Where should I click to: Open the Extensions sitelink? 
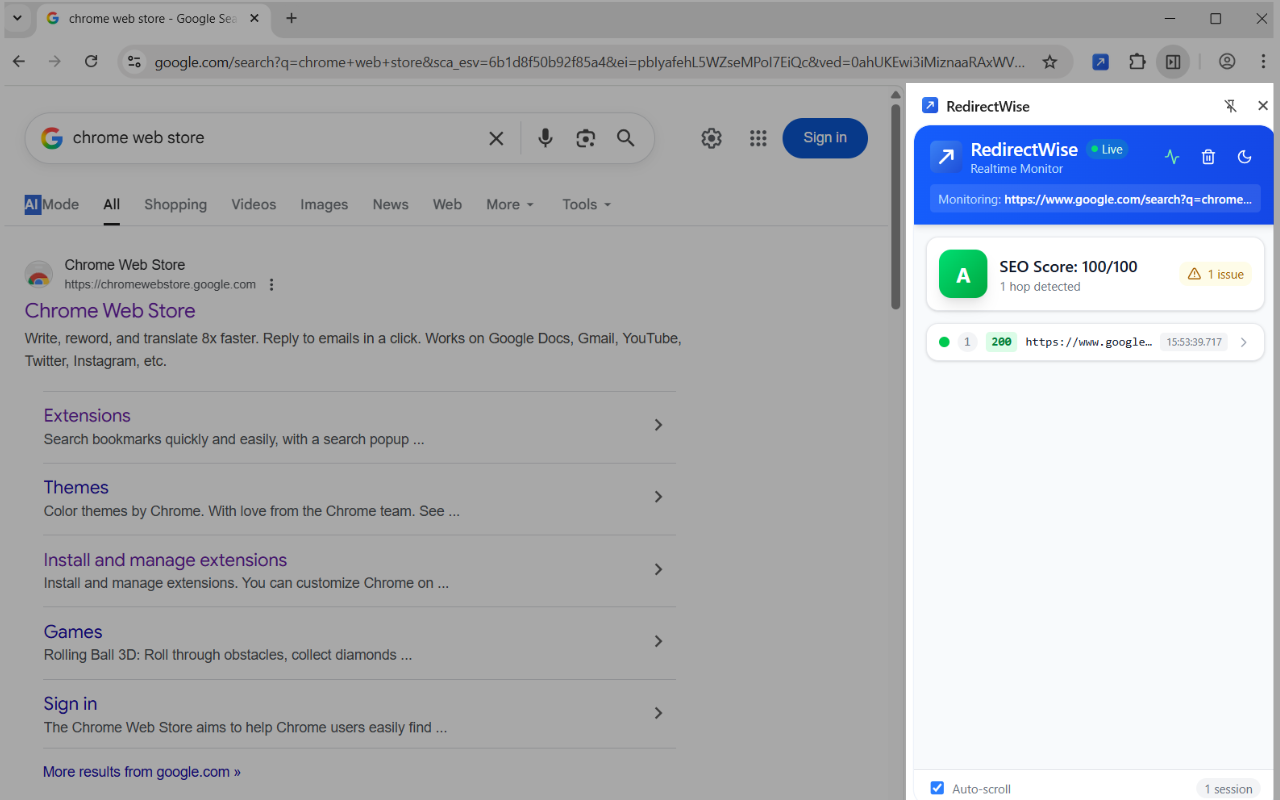tap(87, 416)
